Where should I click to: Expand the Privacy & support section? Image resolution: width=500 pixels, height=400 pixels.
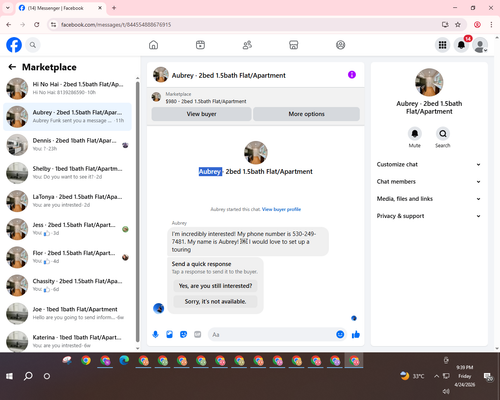tap(429, 216)
